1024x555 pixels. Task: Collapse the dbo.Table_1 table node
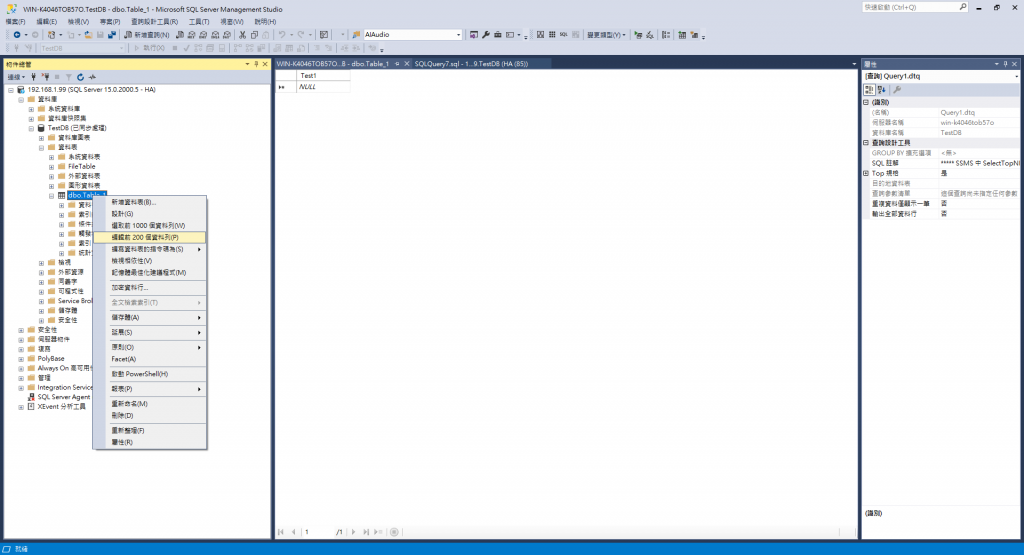click(x=52, y=195)
